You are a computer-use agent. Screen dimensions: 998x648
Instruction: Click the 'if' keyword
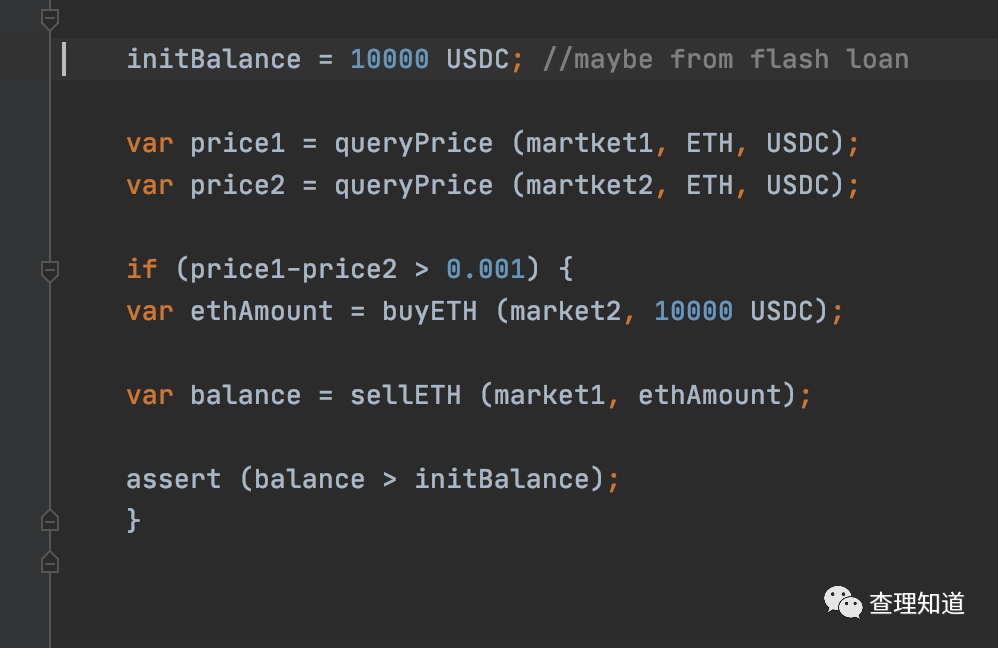[x=141, y=269]
